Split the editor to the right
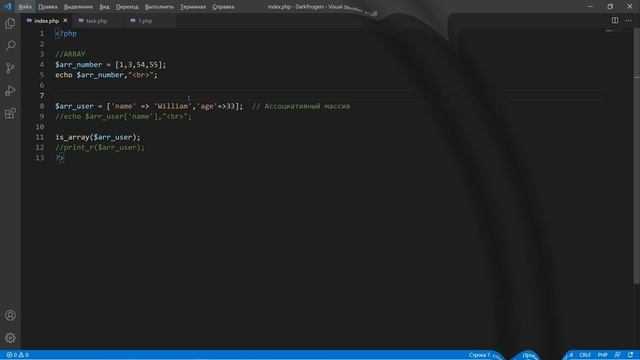The height and width of the screenshot is (360, 640). 615,20
